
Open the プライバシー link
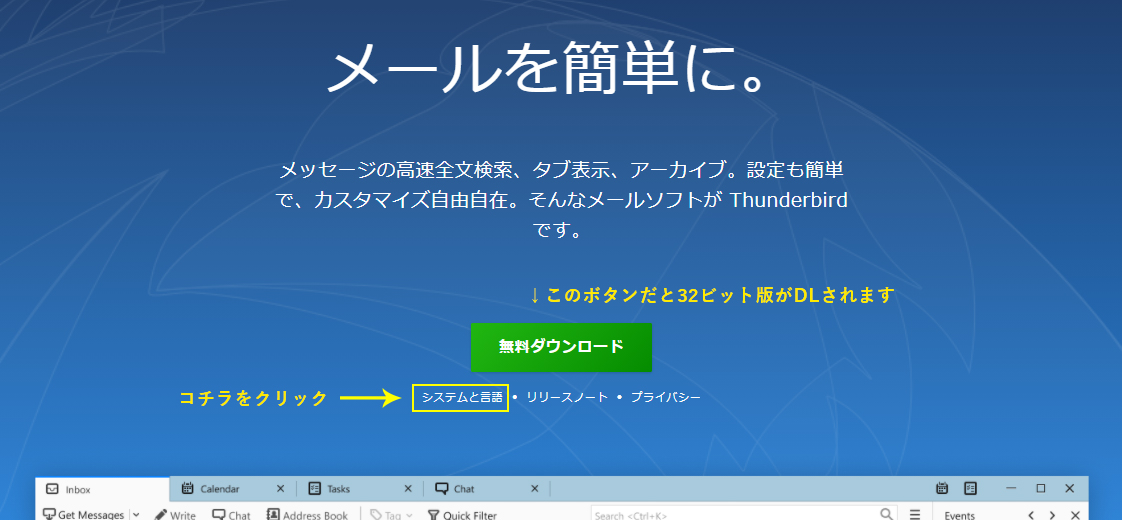(x=665, y=398)
